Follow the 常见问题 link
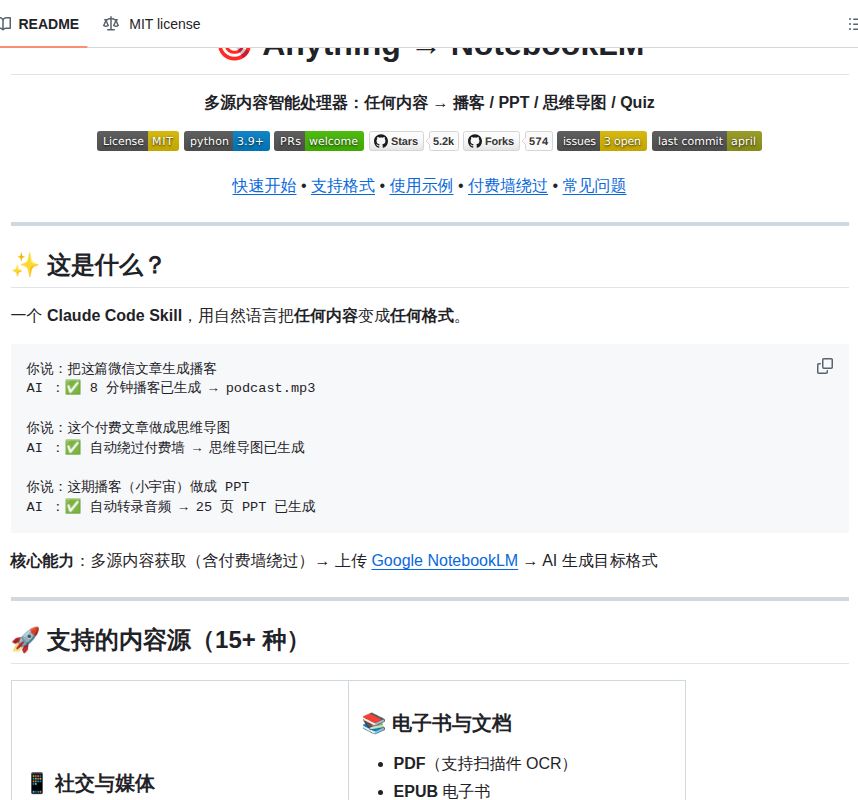This screenshot has width=858, height=800. coord(594,186)
